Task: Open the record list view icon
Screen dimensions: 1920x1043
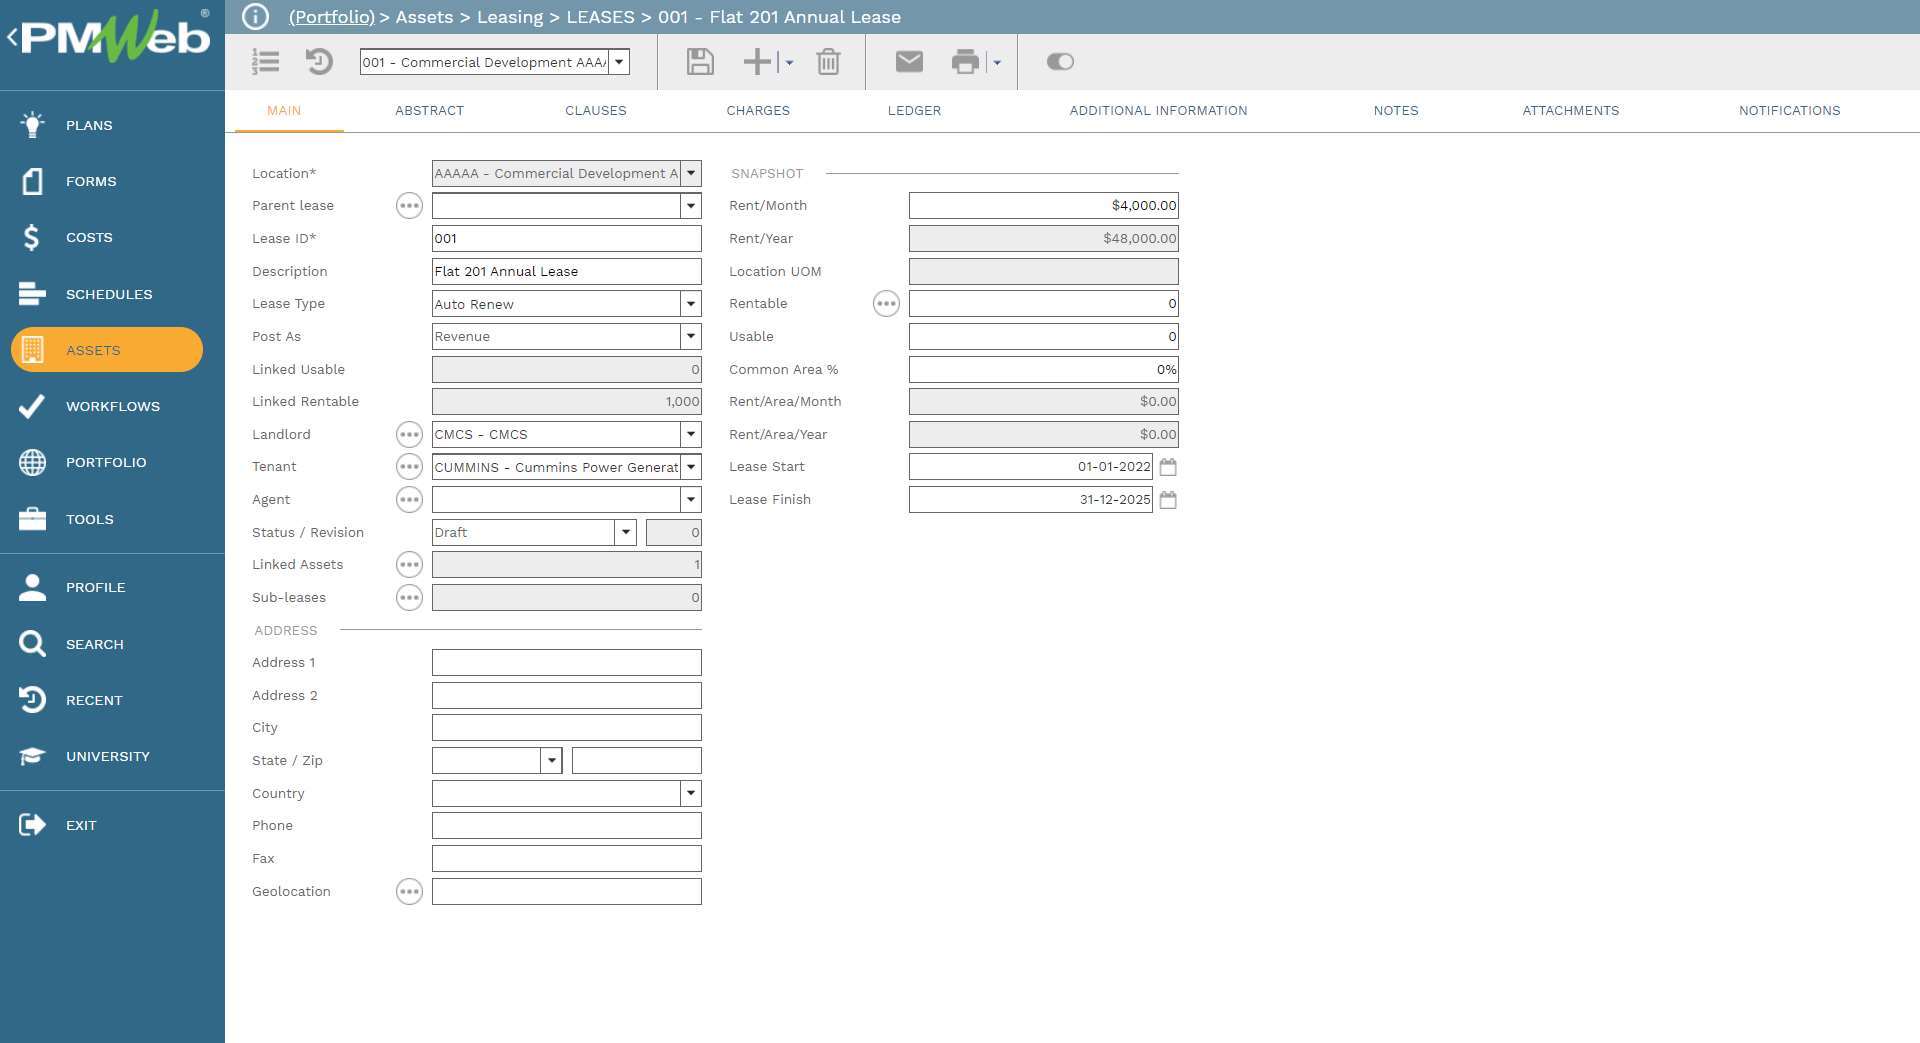Action: (x=266, y=62)
